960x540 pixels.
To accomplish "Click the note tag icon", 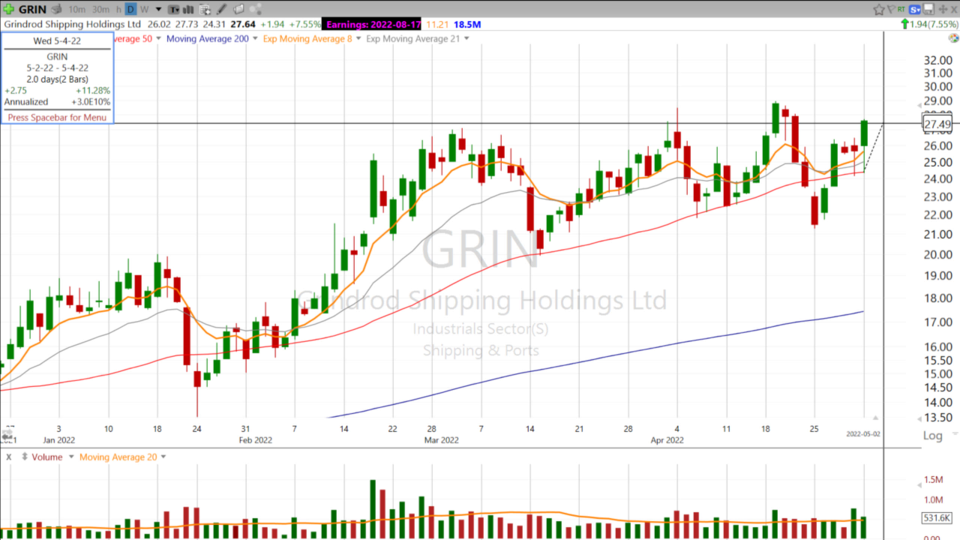I will click(x=239, y=9).
